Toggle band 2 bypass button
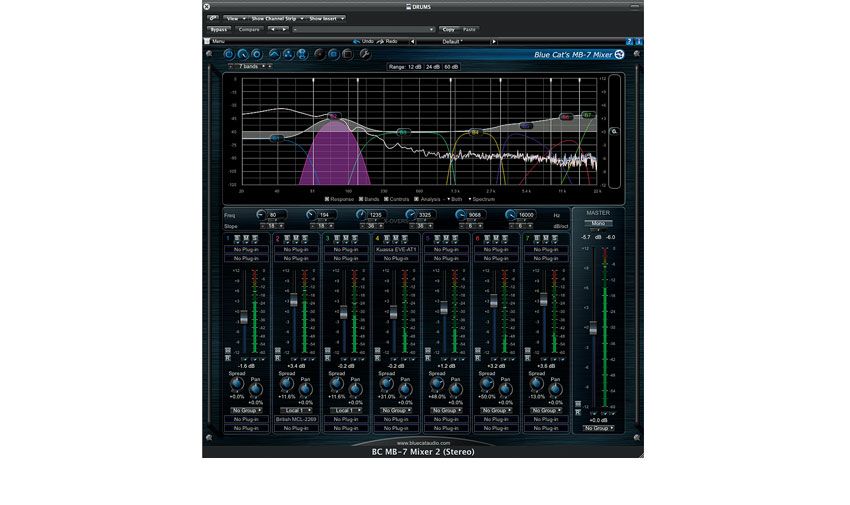The width and height of the screenshot is (850, 505). pos(287,238)
